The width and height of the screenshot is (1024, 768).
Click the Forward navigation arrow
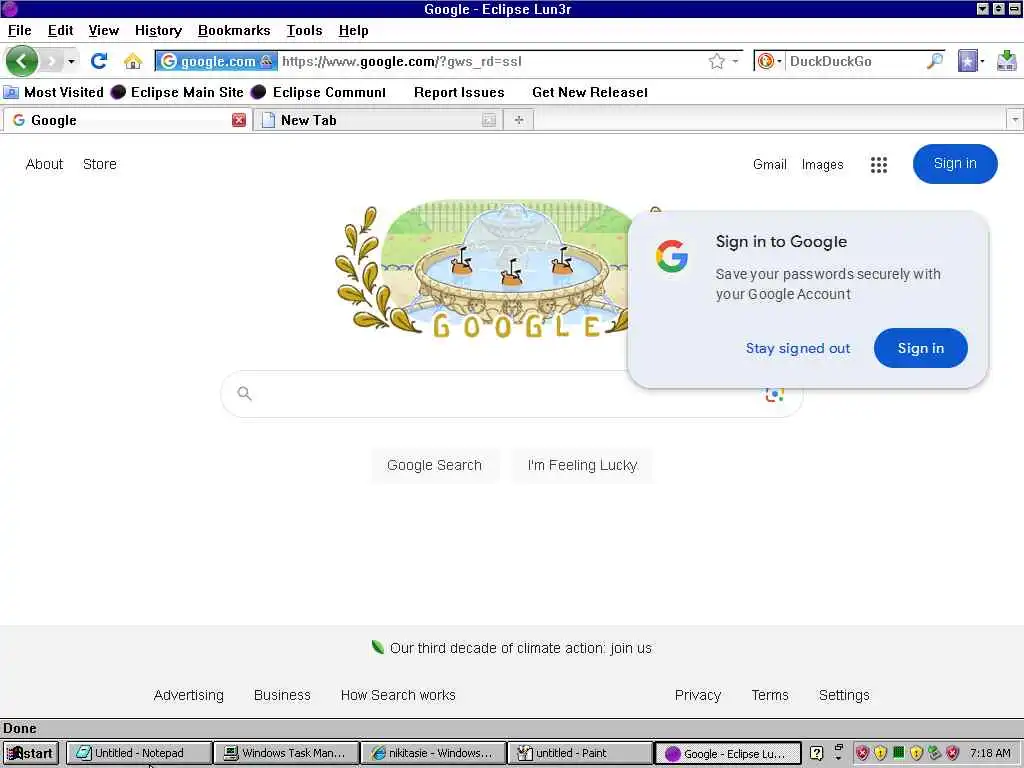(x=52, y=61)
